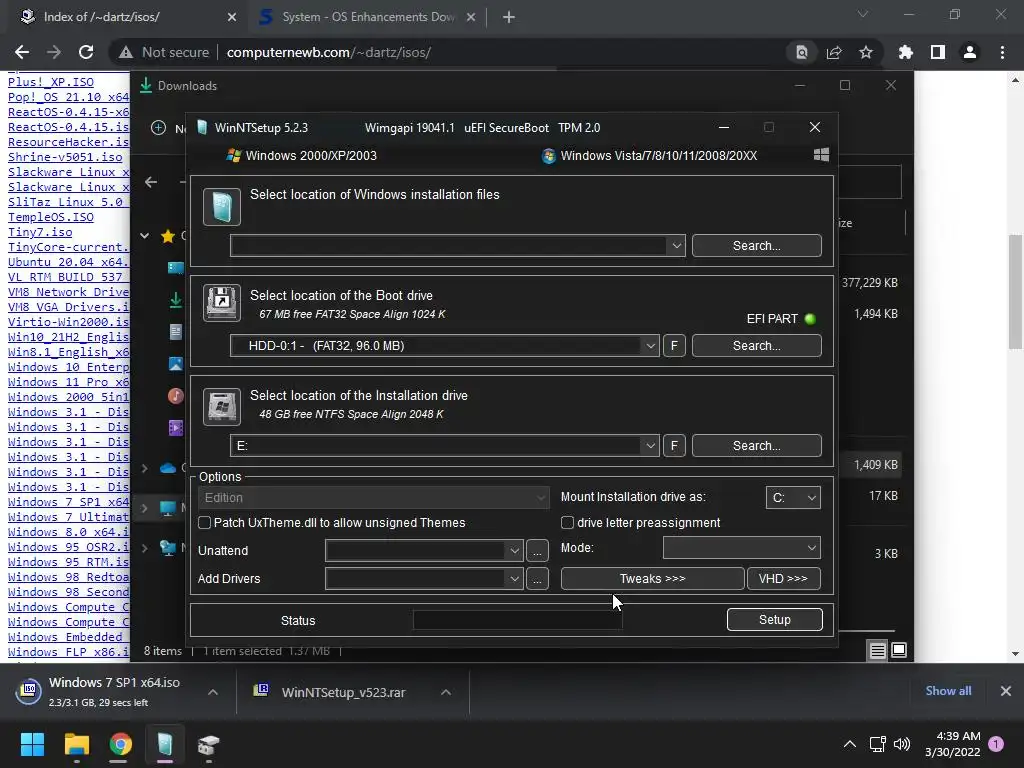Viewport: 1024px width, 768px height.
Task: Click Search for Windows installation files
Action: (756, 246)
